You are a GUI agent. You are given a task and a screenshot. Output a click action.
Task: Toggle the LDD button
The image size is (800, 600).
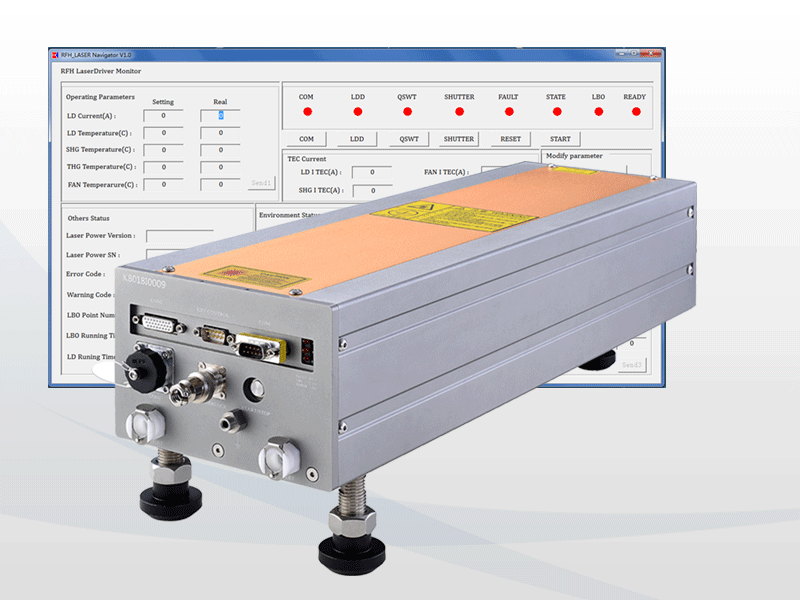[x=357, y=139]
